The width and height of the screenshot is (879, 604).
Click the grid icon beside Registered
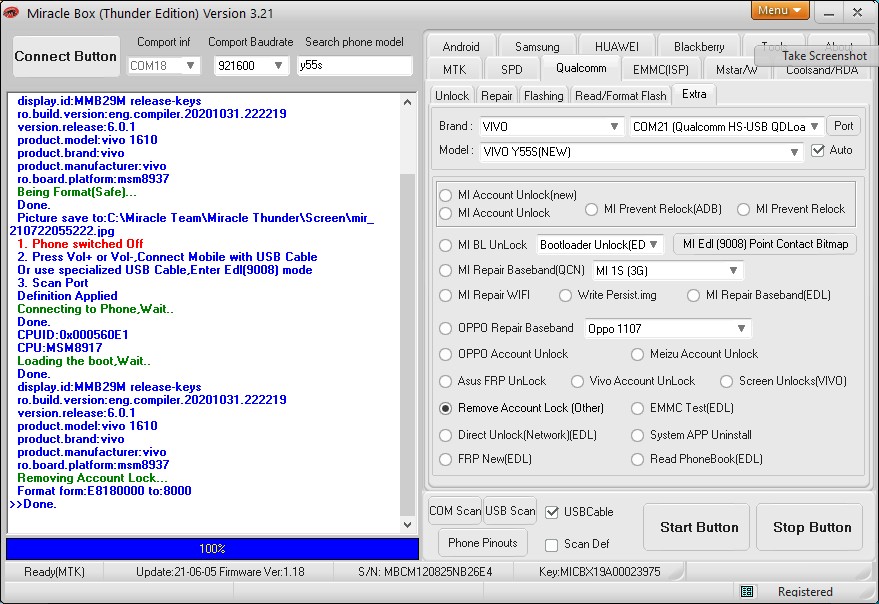click(747, 591)
